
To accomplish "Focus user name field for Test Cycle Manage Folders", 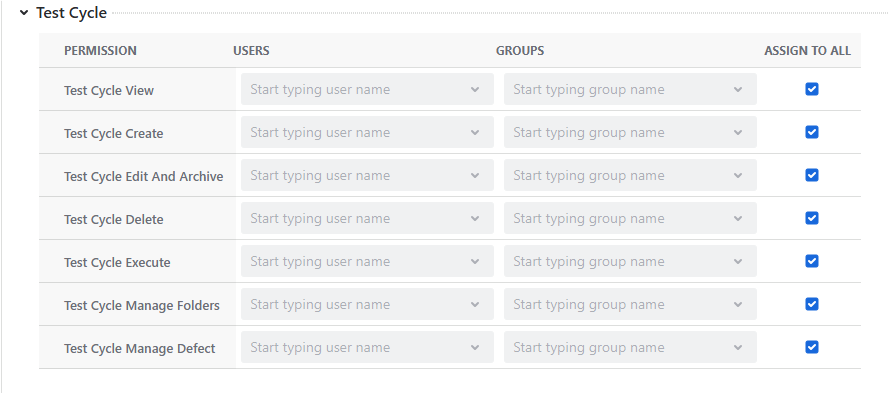I will [367, 304].
